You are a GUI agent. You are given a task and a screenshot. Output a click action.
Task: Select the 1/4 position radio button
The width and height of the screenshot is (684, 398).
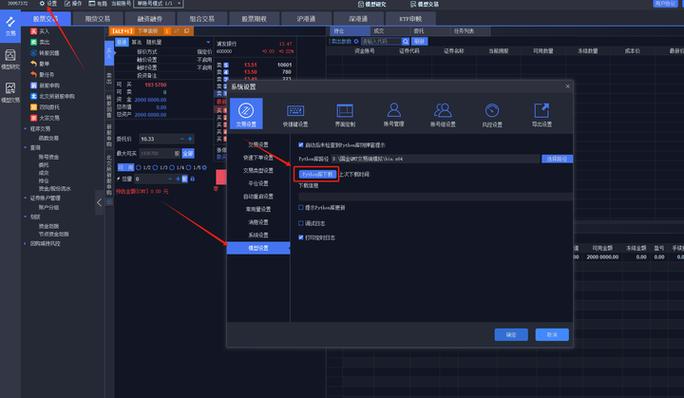pyautogui.click(x=172, y=167)
